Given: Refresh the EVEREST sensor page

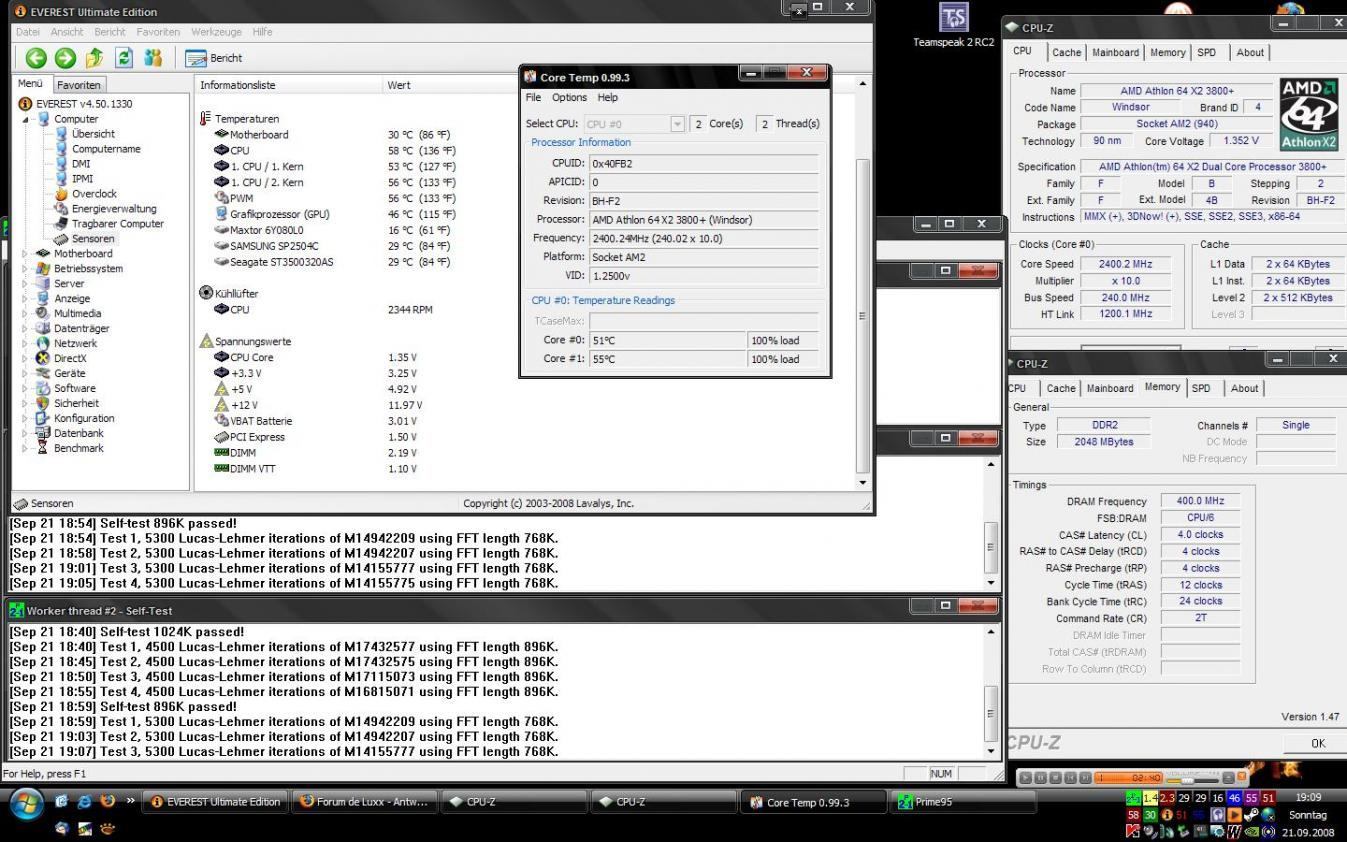Looking at the screenshot, I should tap(124, 58).
